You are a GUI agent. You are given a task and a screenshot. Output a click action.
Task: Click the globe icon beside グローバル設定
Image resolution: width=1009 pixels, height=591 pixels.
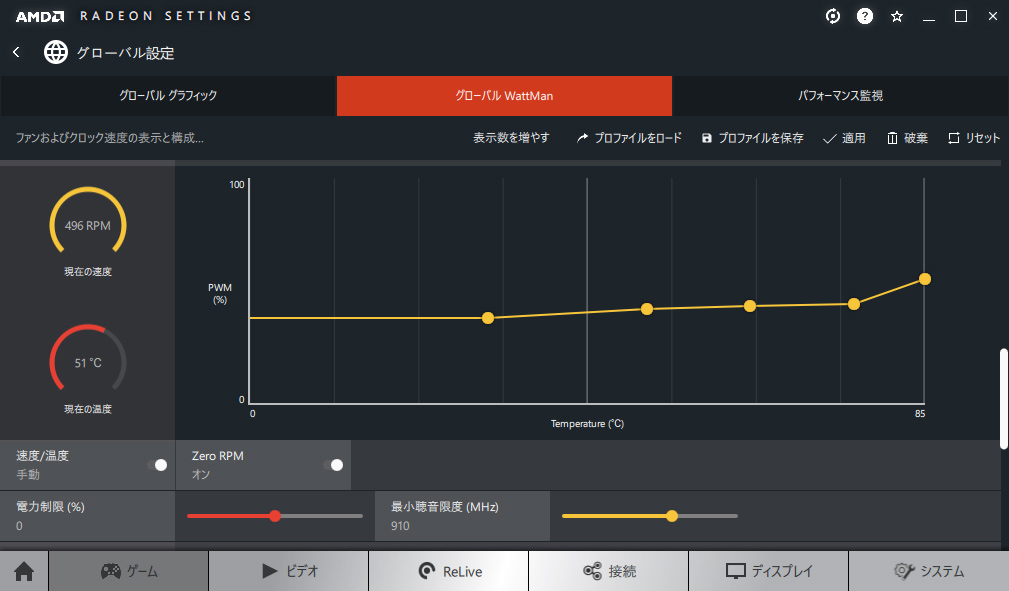coord(55,52)
